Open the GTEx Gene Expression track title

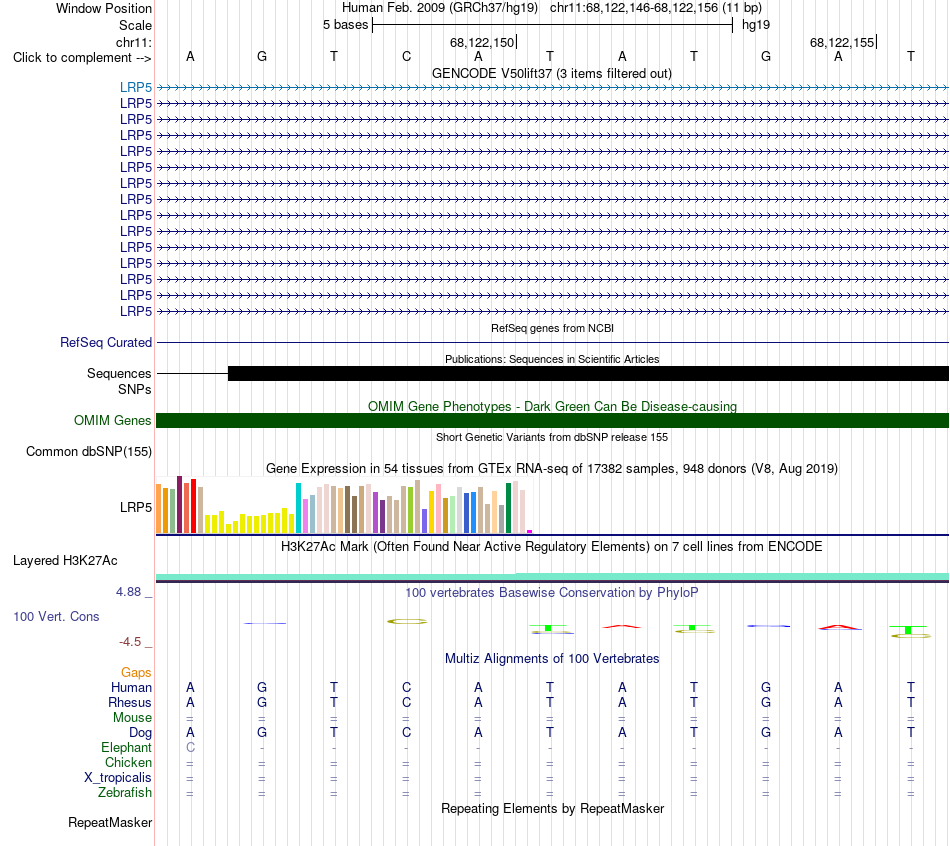(552, 468)
